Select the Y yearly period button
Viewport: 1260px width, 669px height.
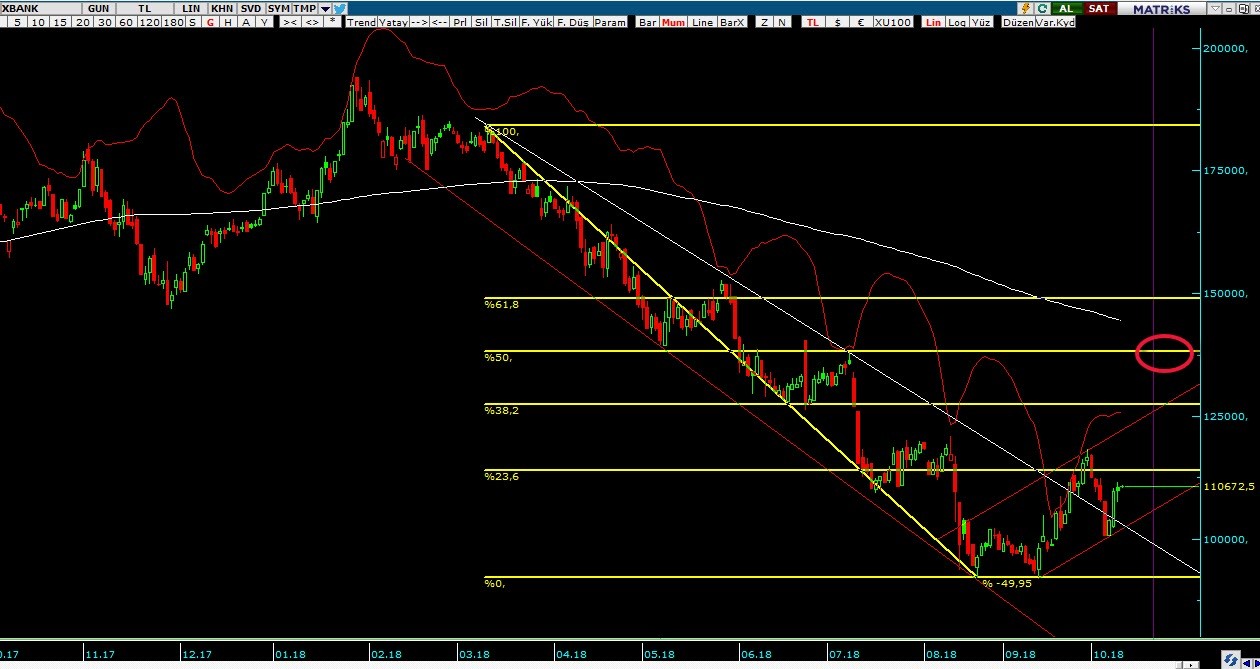(264, 22)
